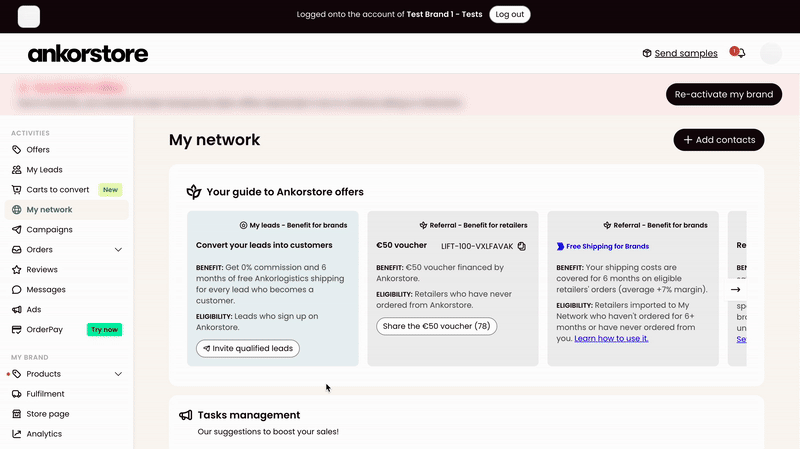Log out of Test Brand account
Viewport: 800px width, 449px height.
point(510,14)
